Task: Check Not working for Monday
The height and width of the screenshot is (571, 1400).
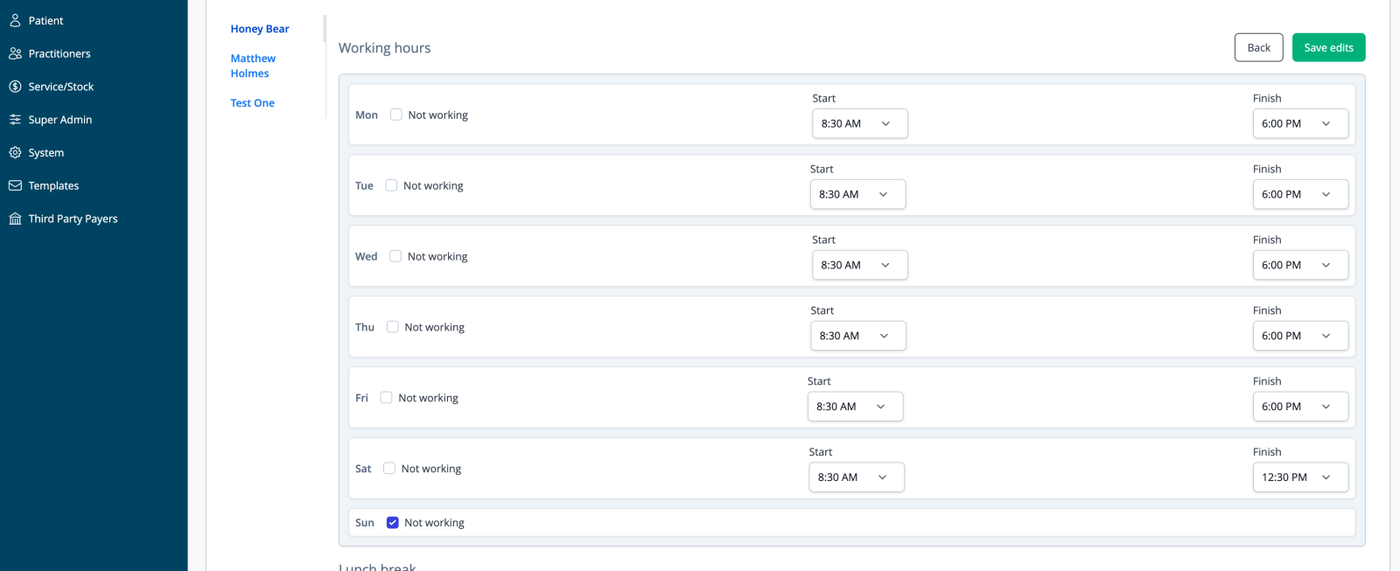Action: [396, 114]
